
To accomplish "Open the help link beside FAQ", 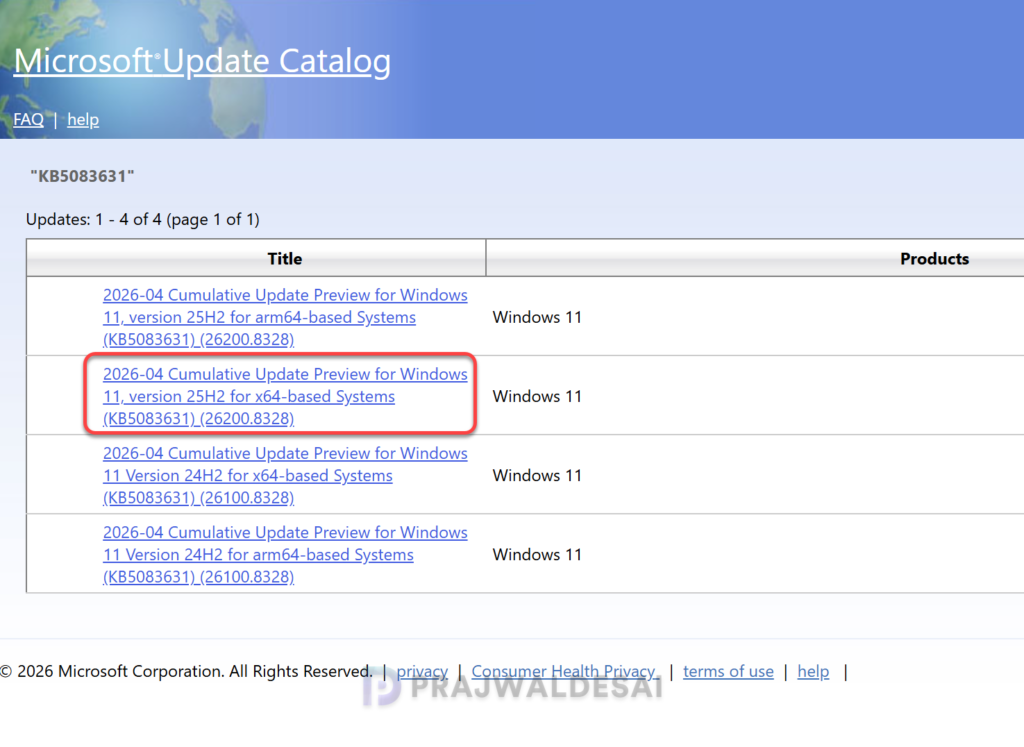I will [83, 119].
